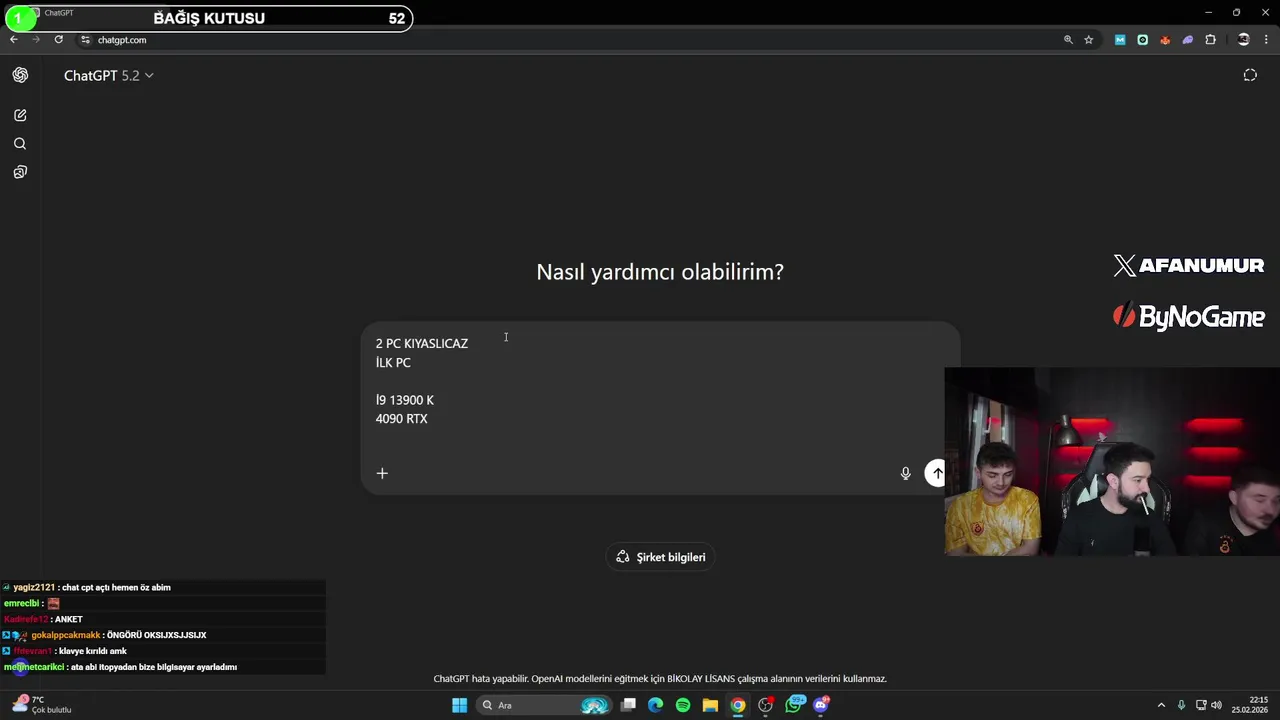Click the 'Nasıl yardımcı olabilirim?' heading

(660, 272)
